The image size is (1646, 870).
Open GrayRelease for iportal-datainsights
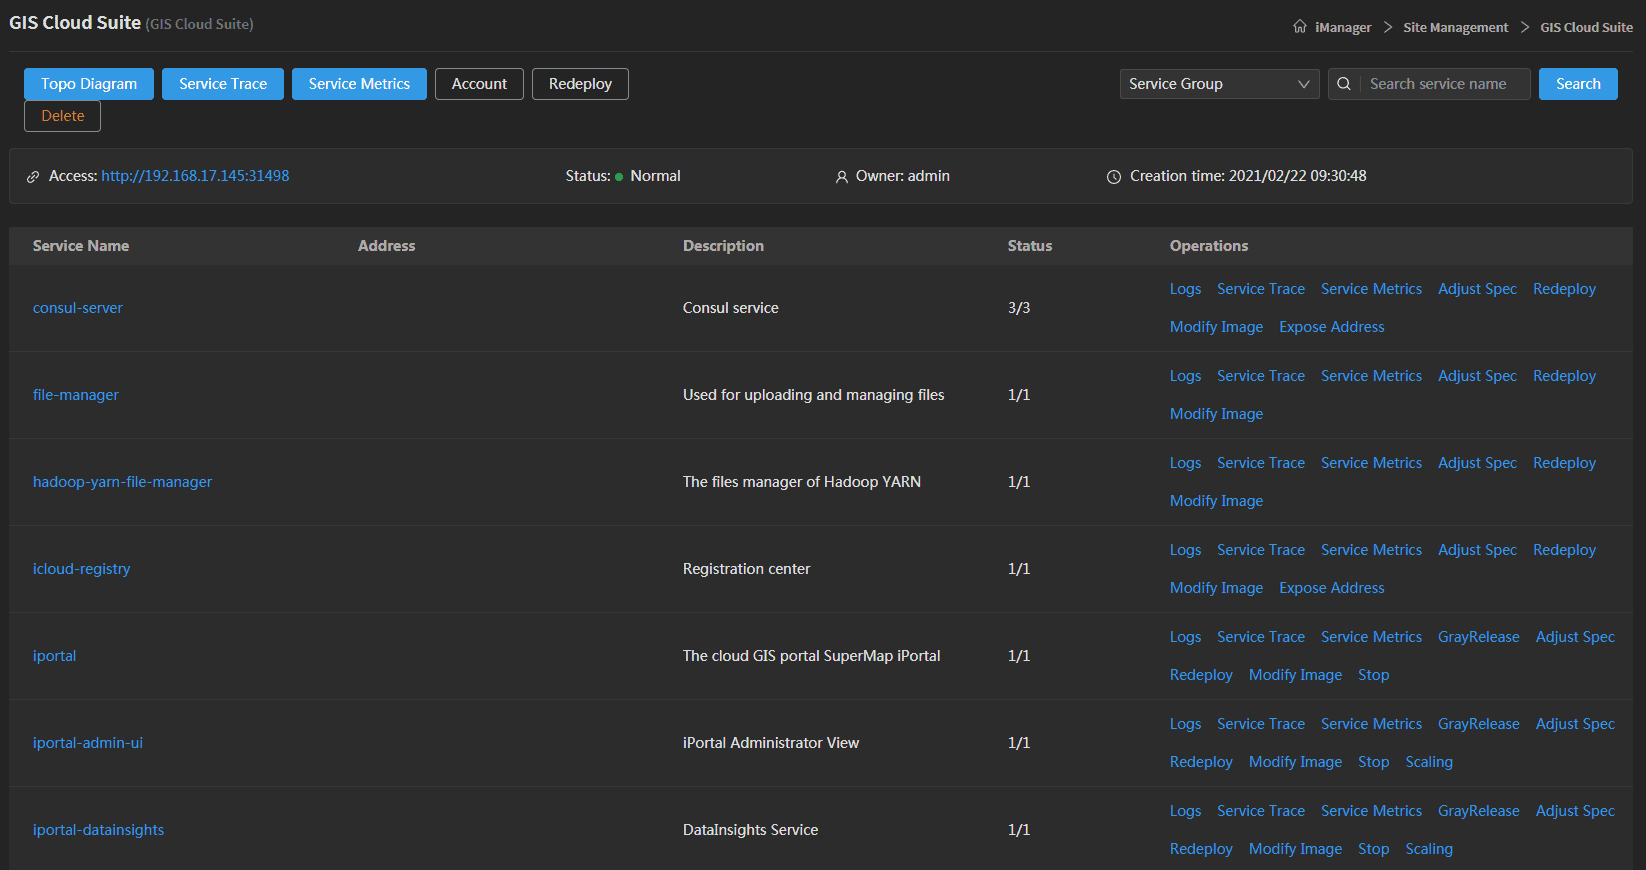[x=1478, y=811]
